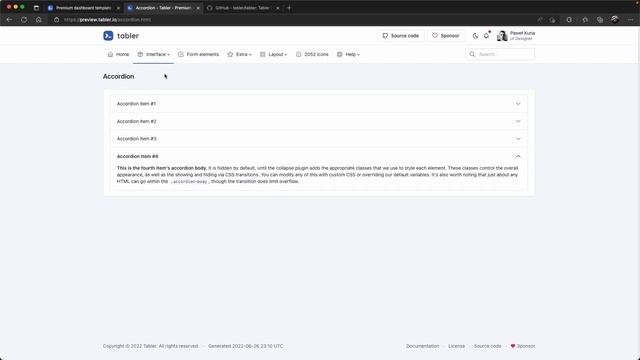Viewport: 640px width, 360px height.
Task: Click the browser tab overview icon
Action: 36,8
